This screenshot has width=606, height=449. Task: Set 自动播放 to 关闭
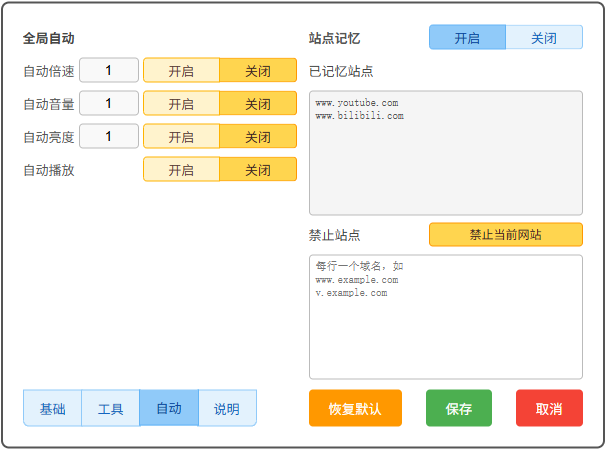point(258,169)
